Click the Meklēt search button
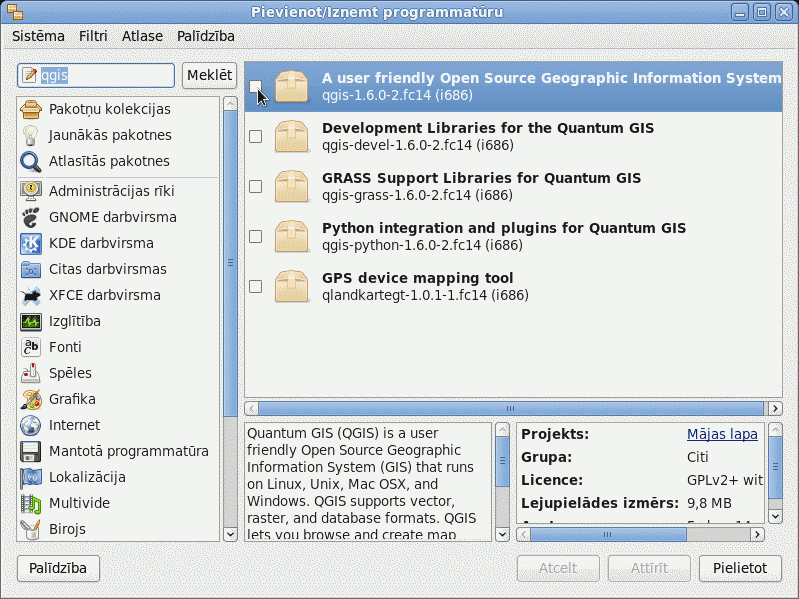The height and width of the screenshot is (599, 799). pos(209,75)
